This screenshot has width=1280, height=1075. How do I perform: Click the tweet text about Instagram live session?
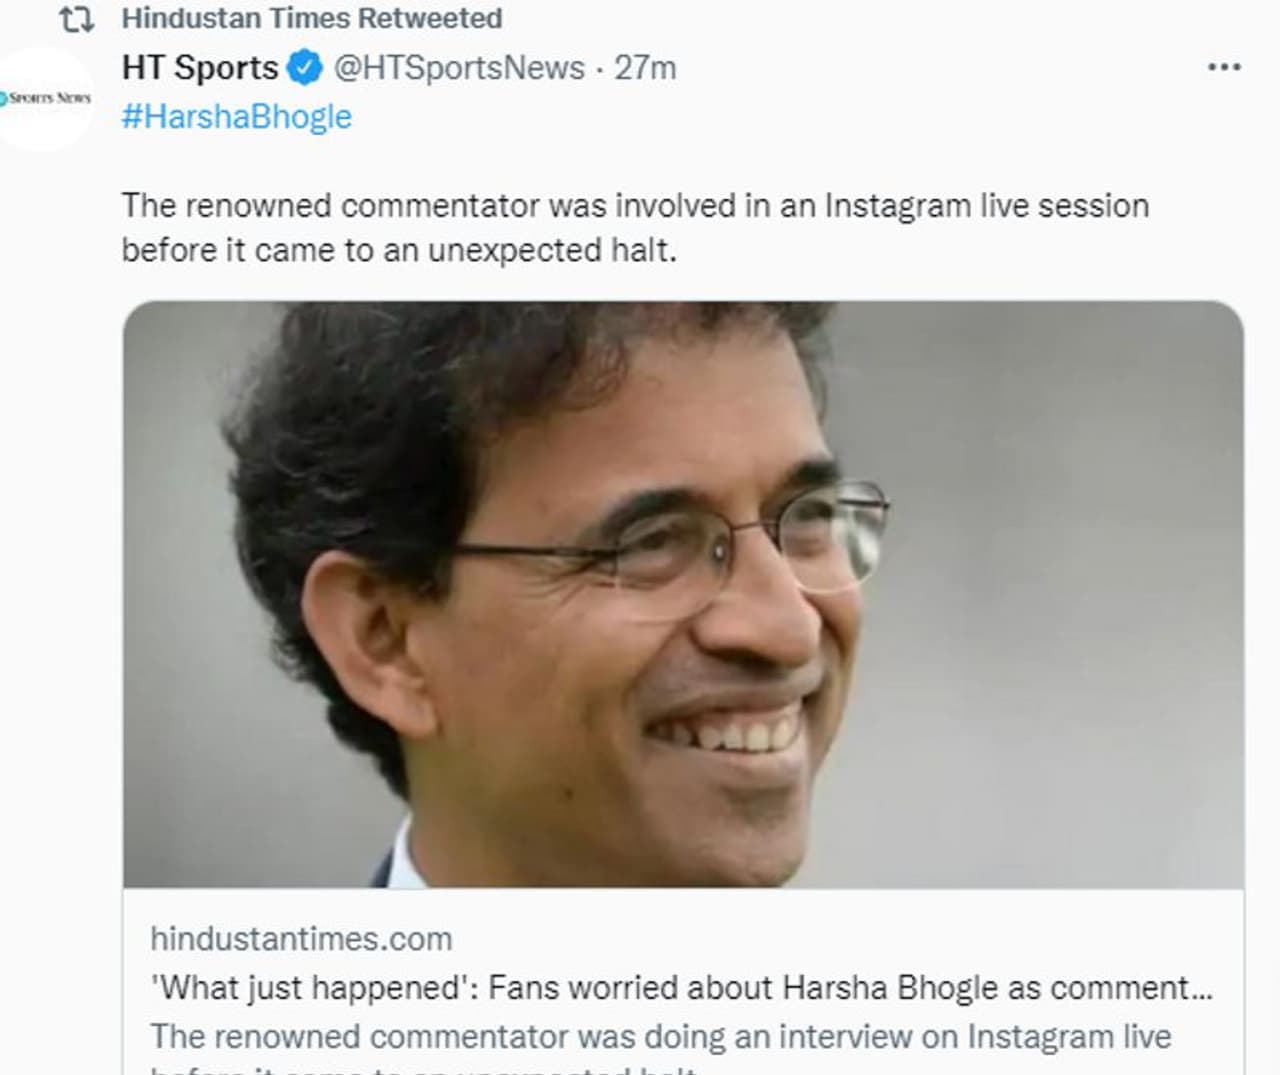pyautogui.click(x=635, y=205)
